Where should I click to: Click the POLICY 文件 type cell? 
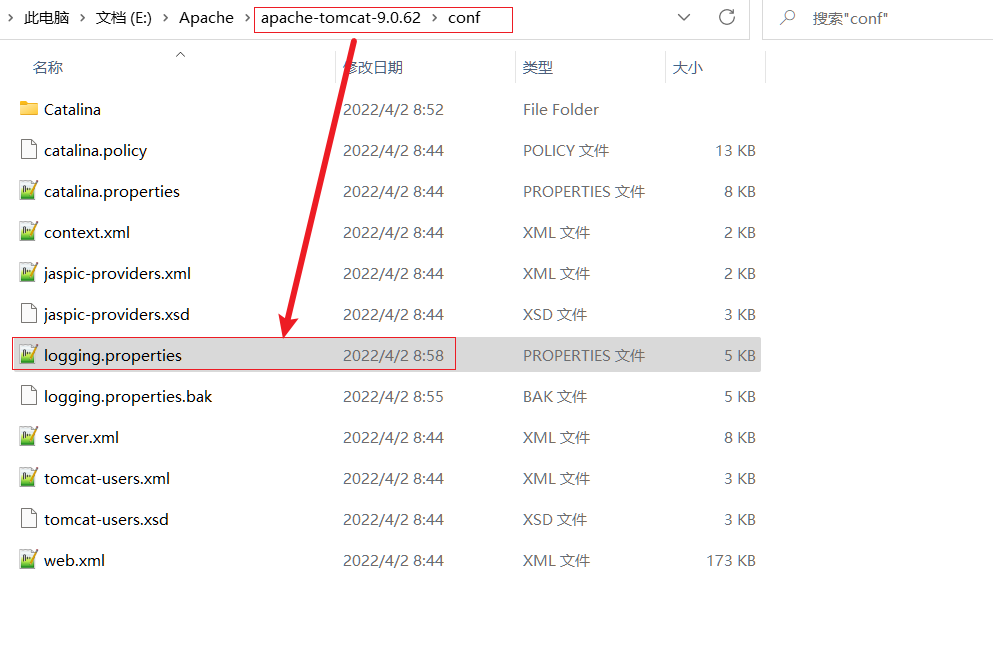pos(566,151)
